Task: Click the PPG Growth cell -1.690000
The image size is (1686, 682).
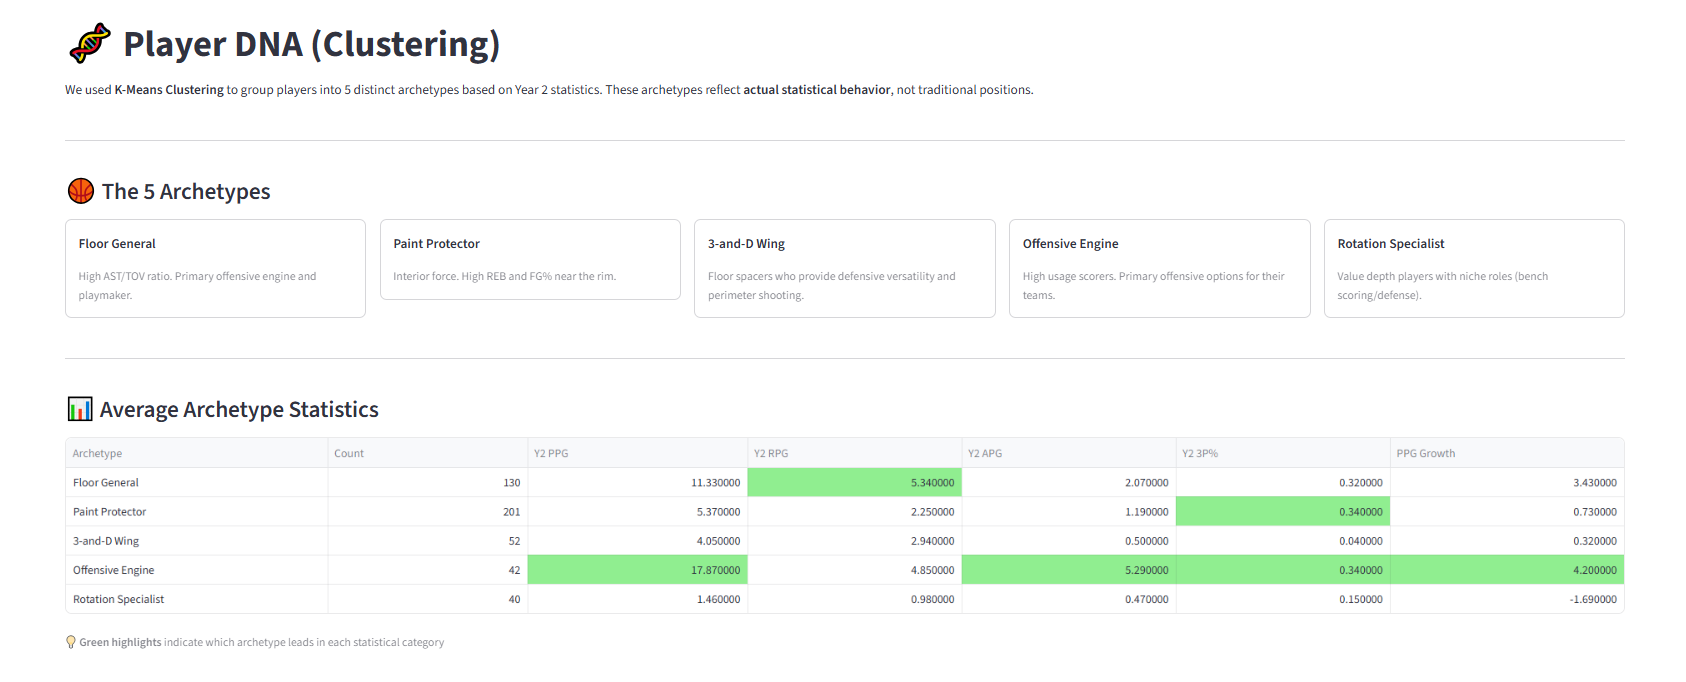Action: 1506,599
